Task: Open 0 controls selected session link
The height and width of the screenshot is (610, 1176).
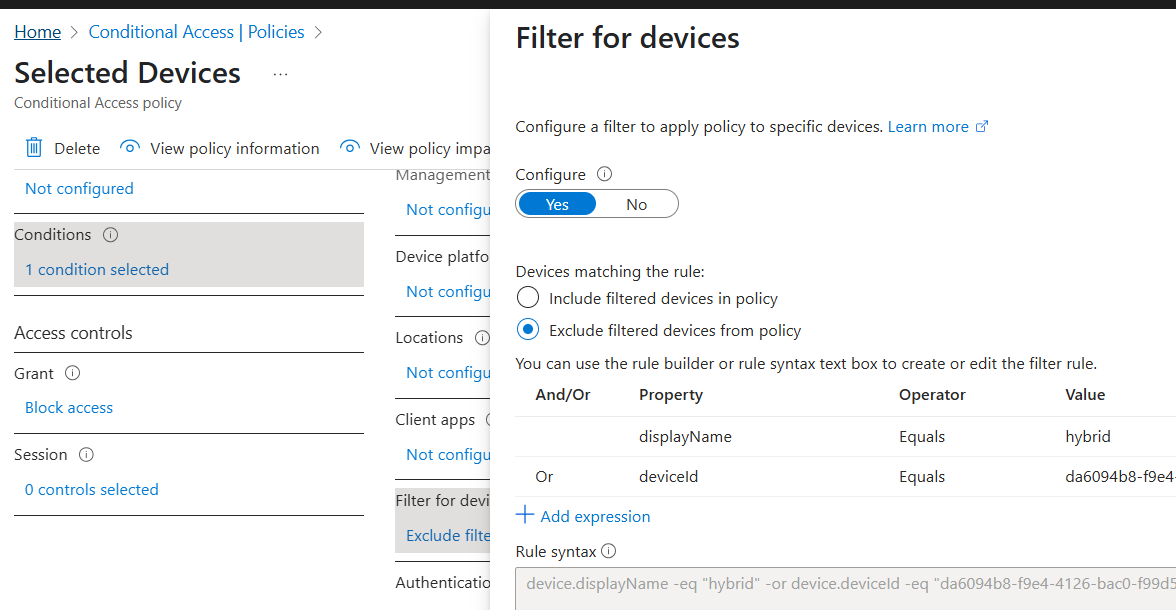Action: 92,489
